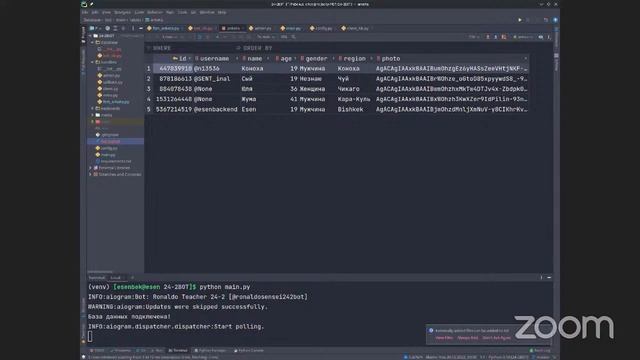The width and height of the screenshot is (640, 360).
Task: Click the expand/collapse all icon in Project toolbar
Action: tap(115, 28)
